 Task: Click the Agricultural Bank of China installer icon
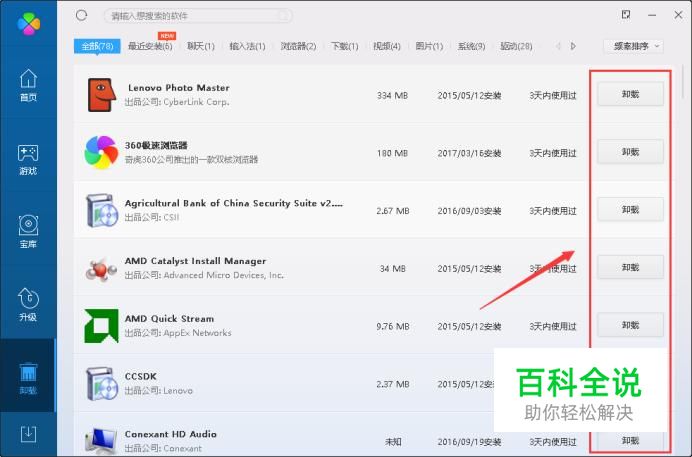click(102, 210)
